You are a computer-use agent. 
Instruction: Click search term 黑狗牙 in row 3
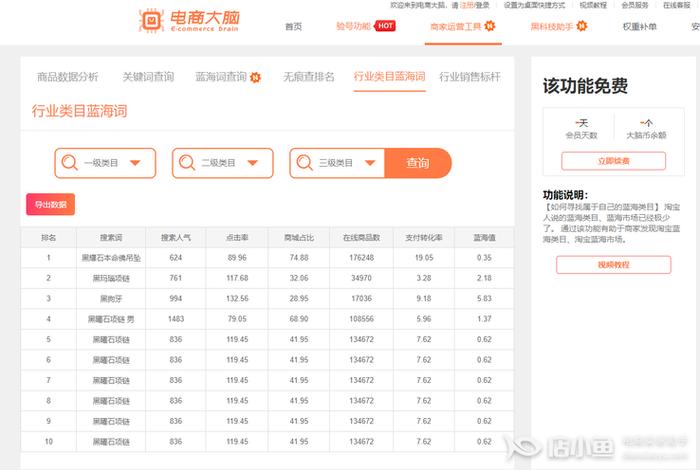pyautogui.click(x=111, y=299)
